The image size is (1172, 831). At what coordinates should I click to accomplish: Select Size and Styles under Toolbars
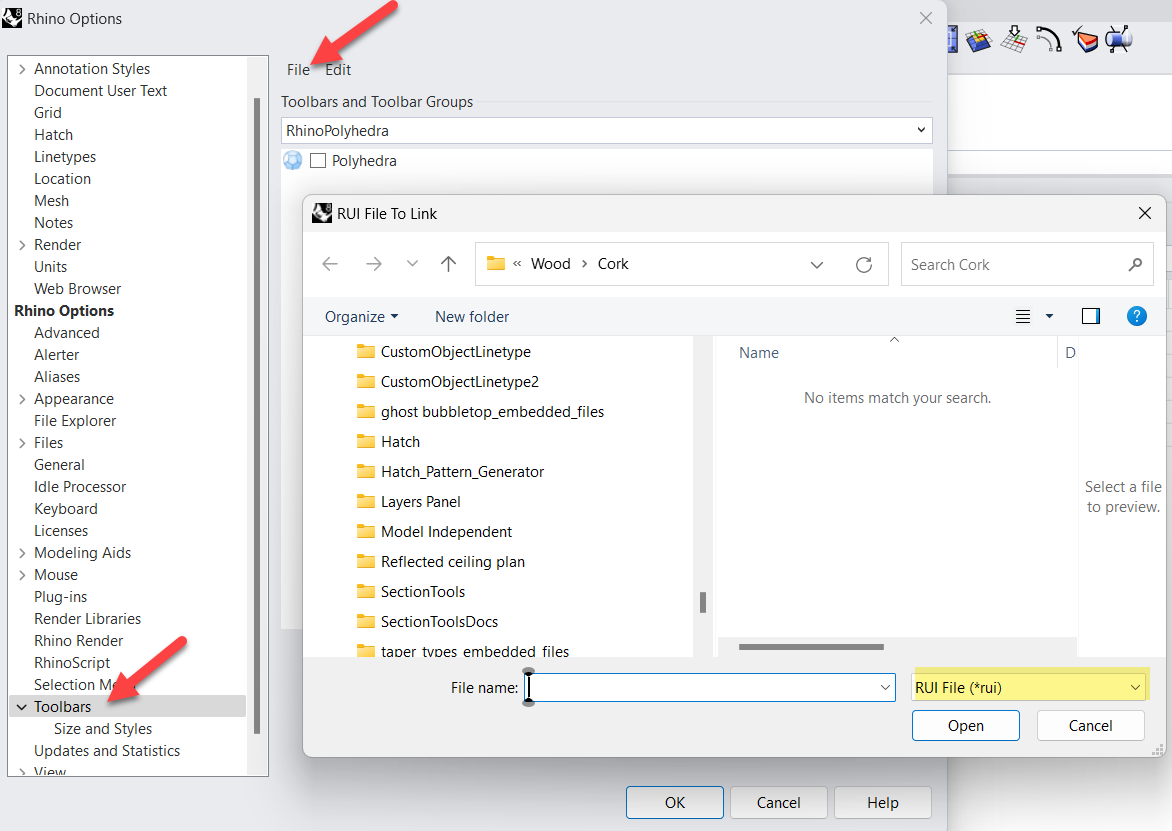(x=103, y=729)
